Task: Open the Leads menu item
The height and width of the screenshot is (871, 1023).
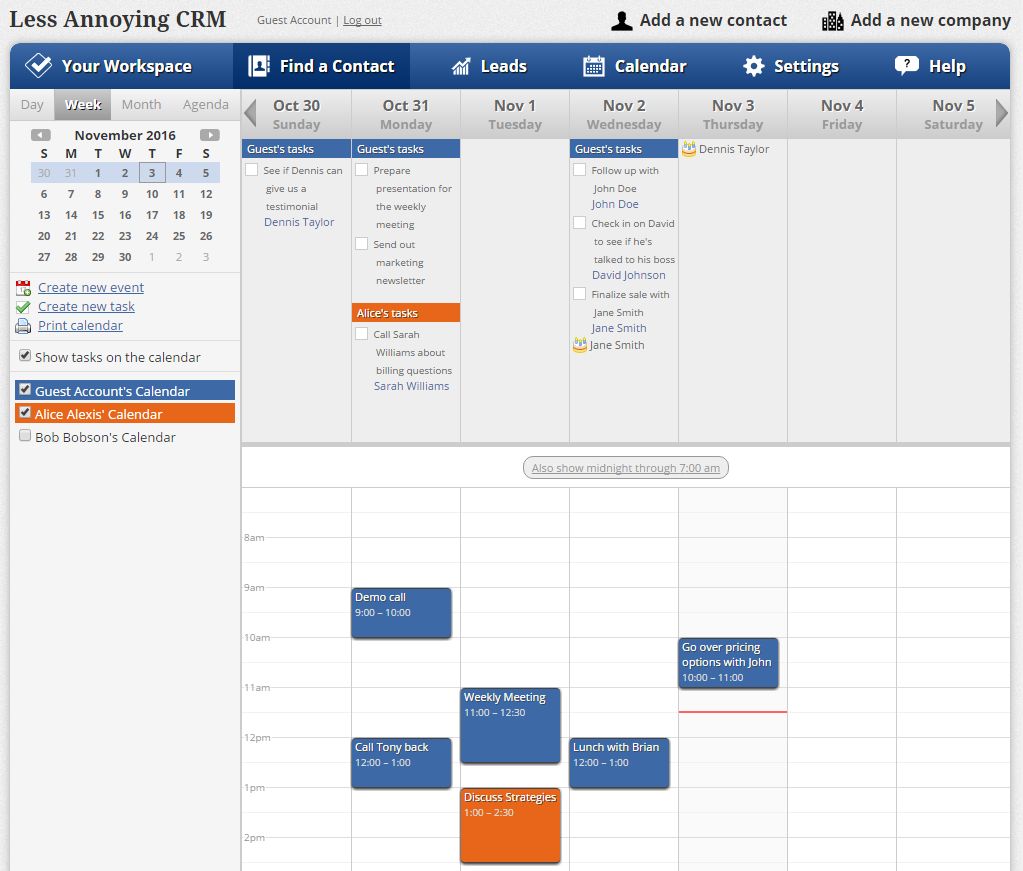Action: [489, 66]
